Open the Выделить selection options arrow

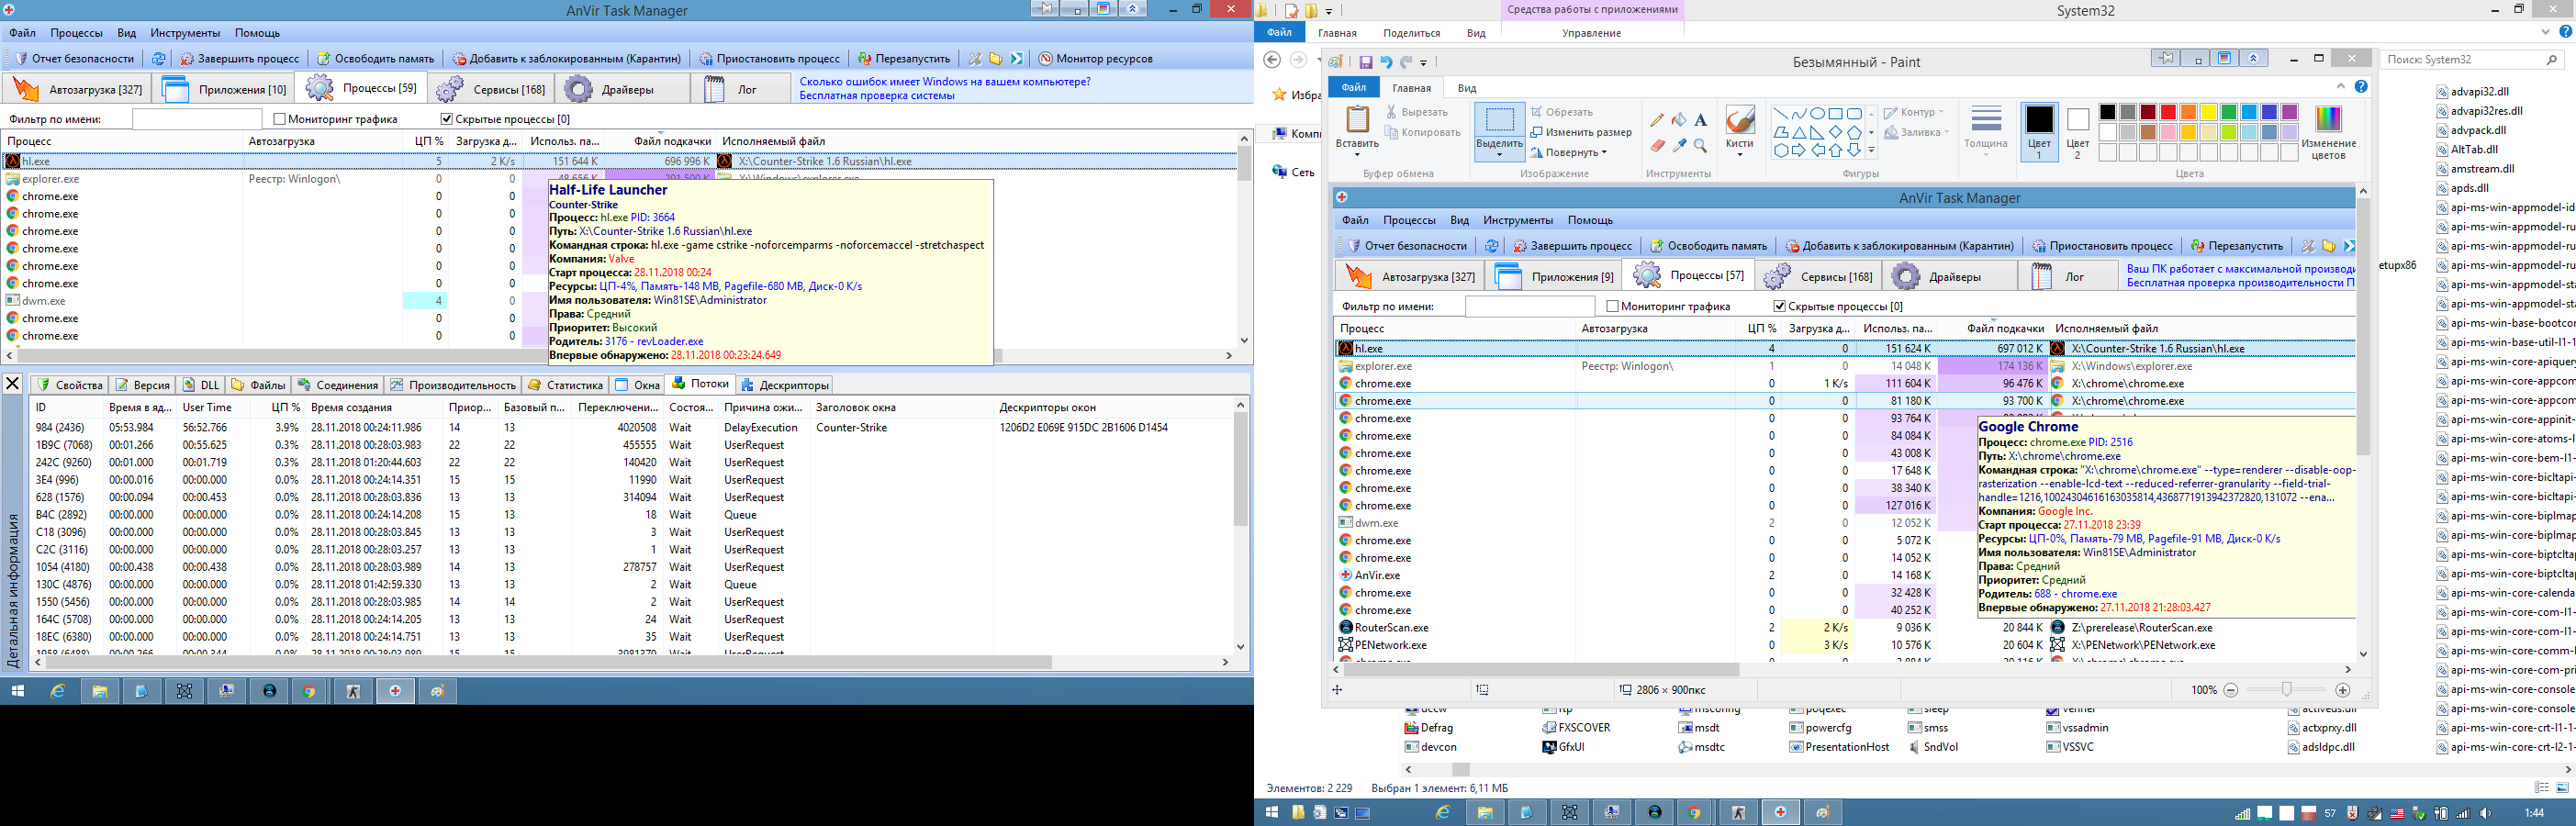coord(1499,154)
